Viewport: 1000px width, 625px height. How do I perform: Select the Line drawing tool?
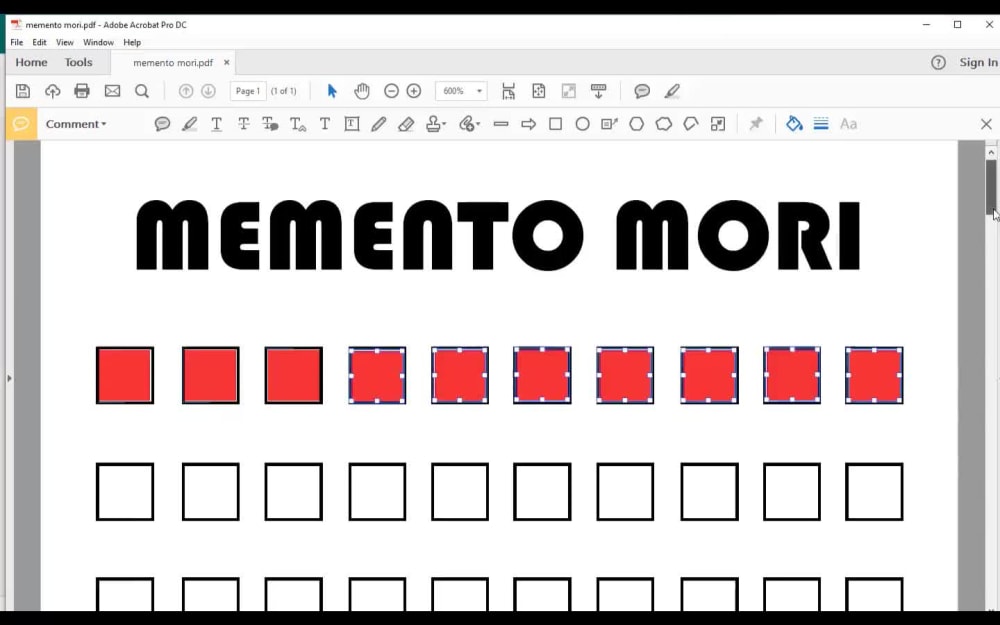[x=501, y=124]
